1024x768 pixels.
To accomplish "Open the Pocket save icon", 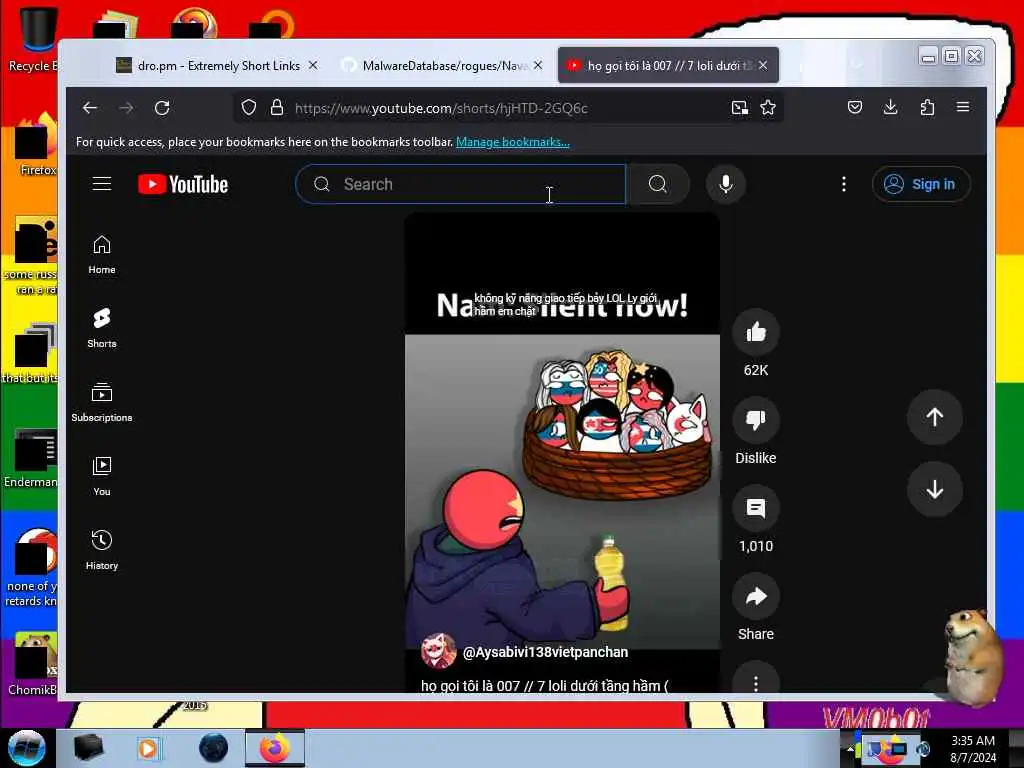I will coord(855,107).
